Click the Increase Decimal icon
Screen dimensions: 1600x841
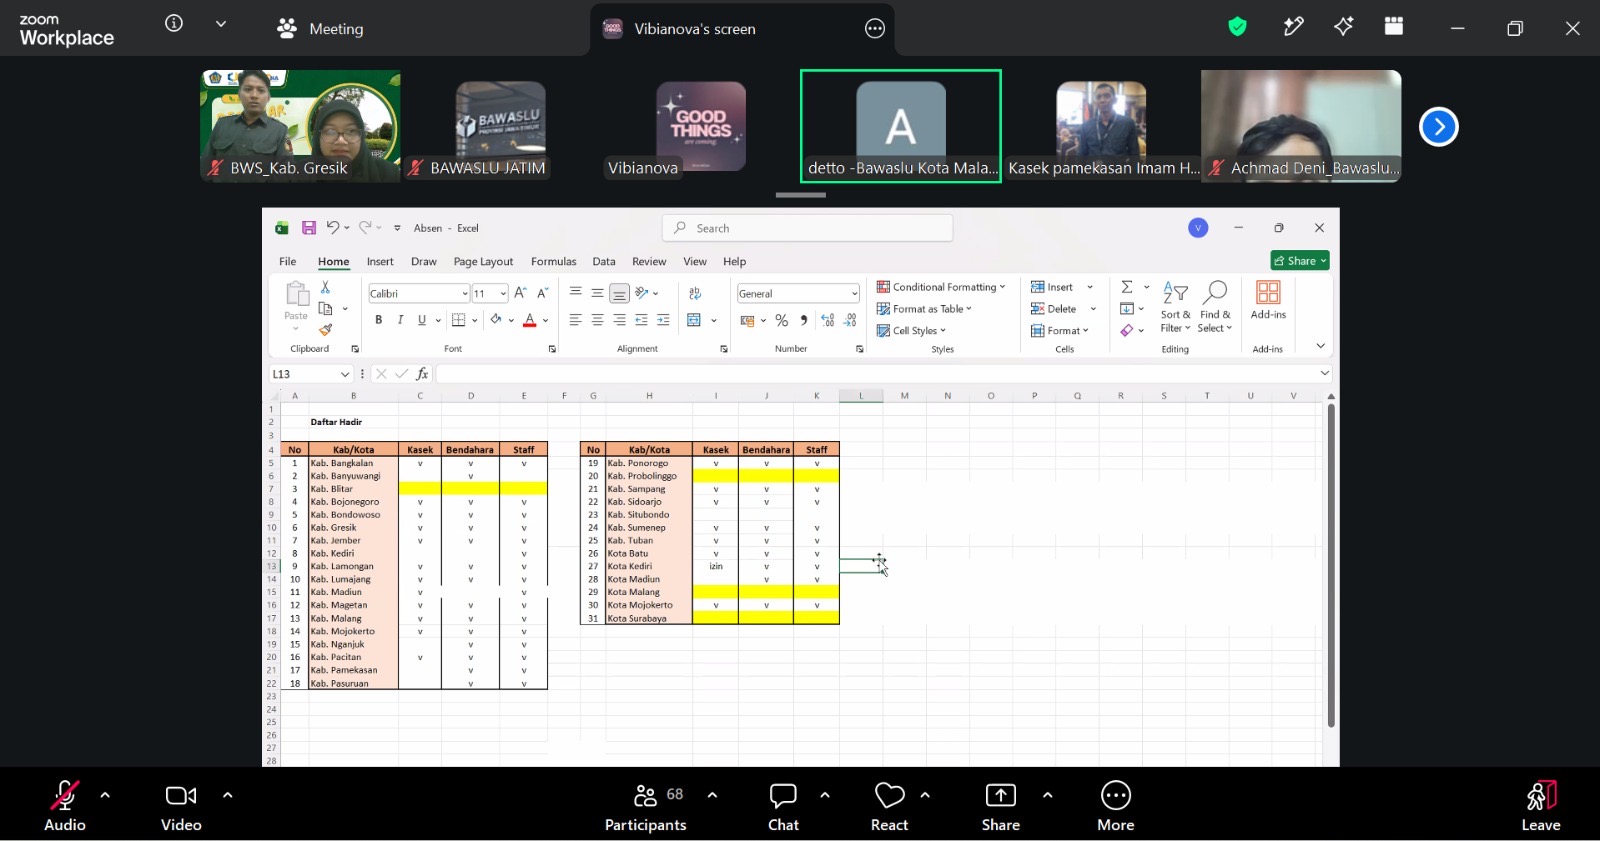pos(828,320)
